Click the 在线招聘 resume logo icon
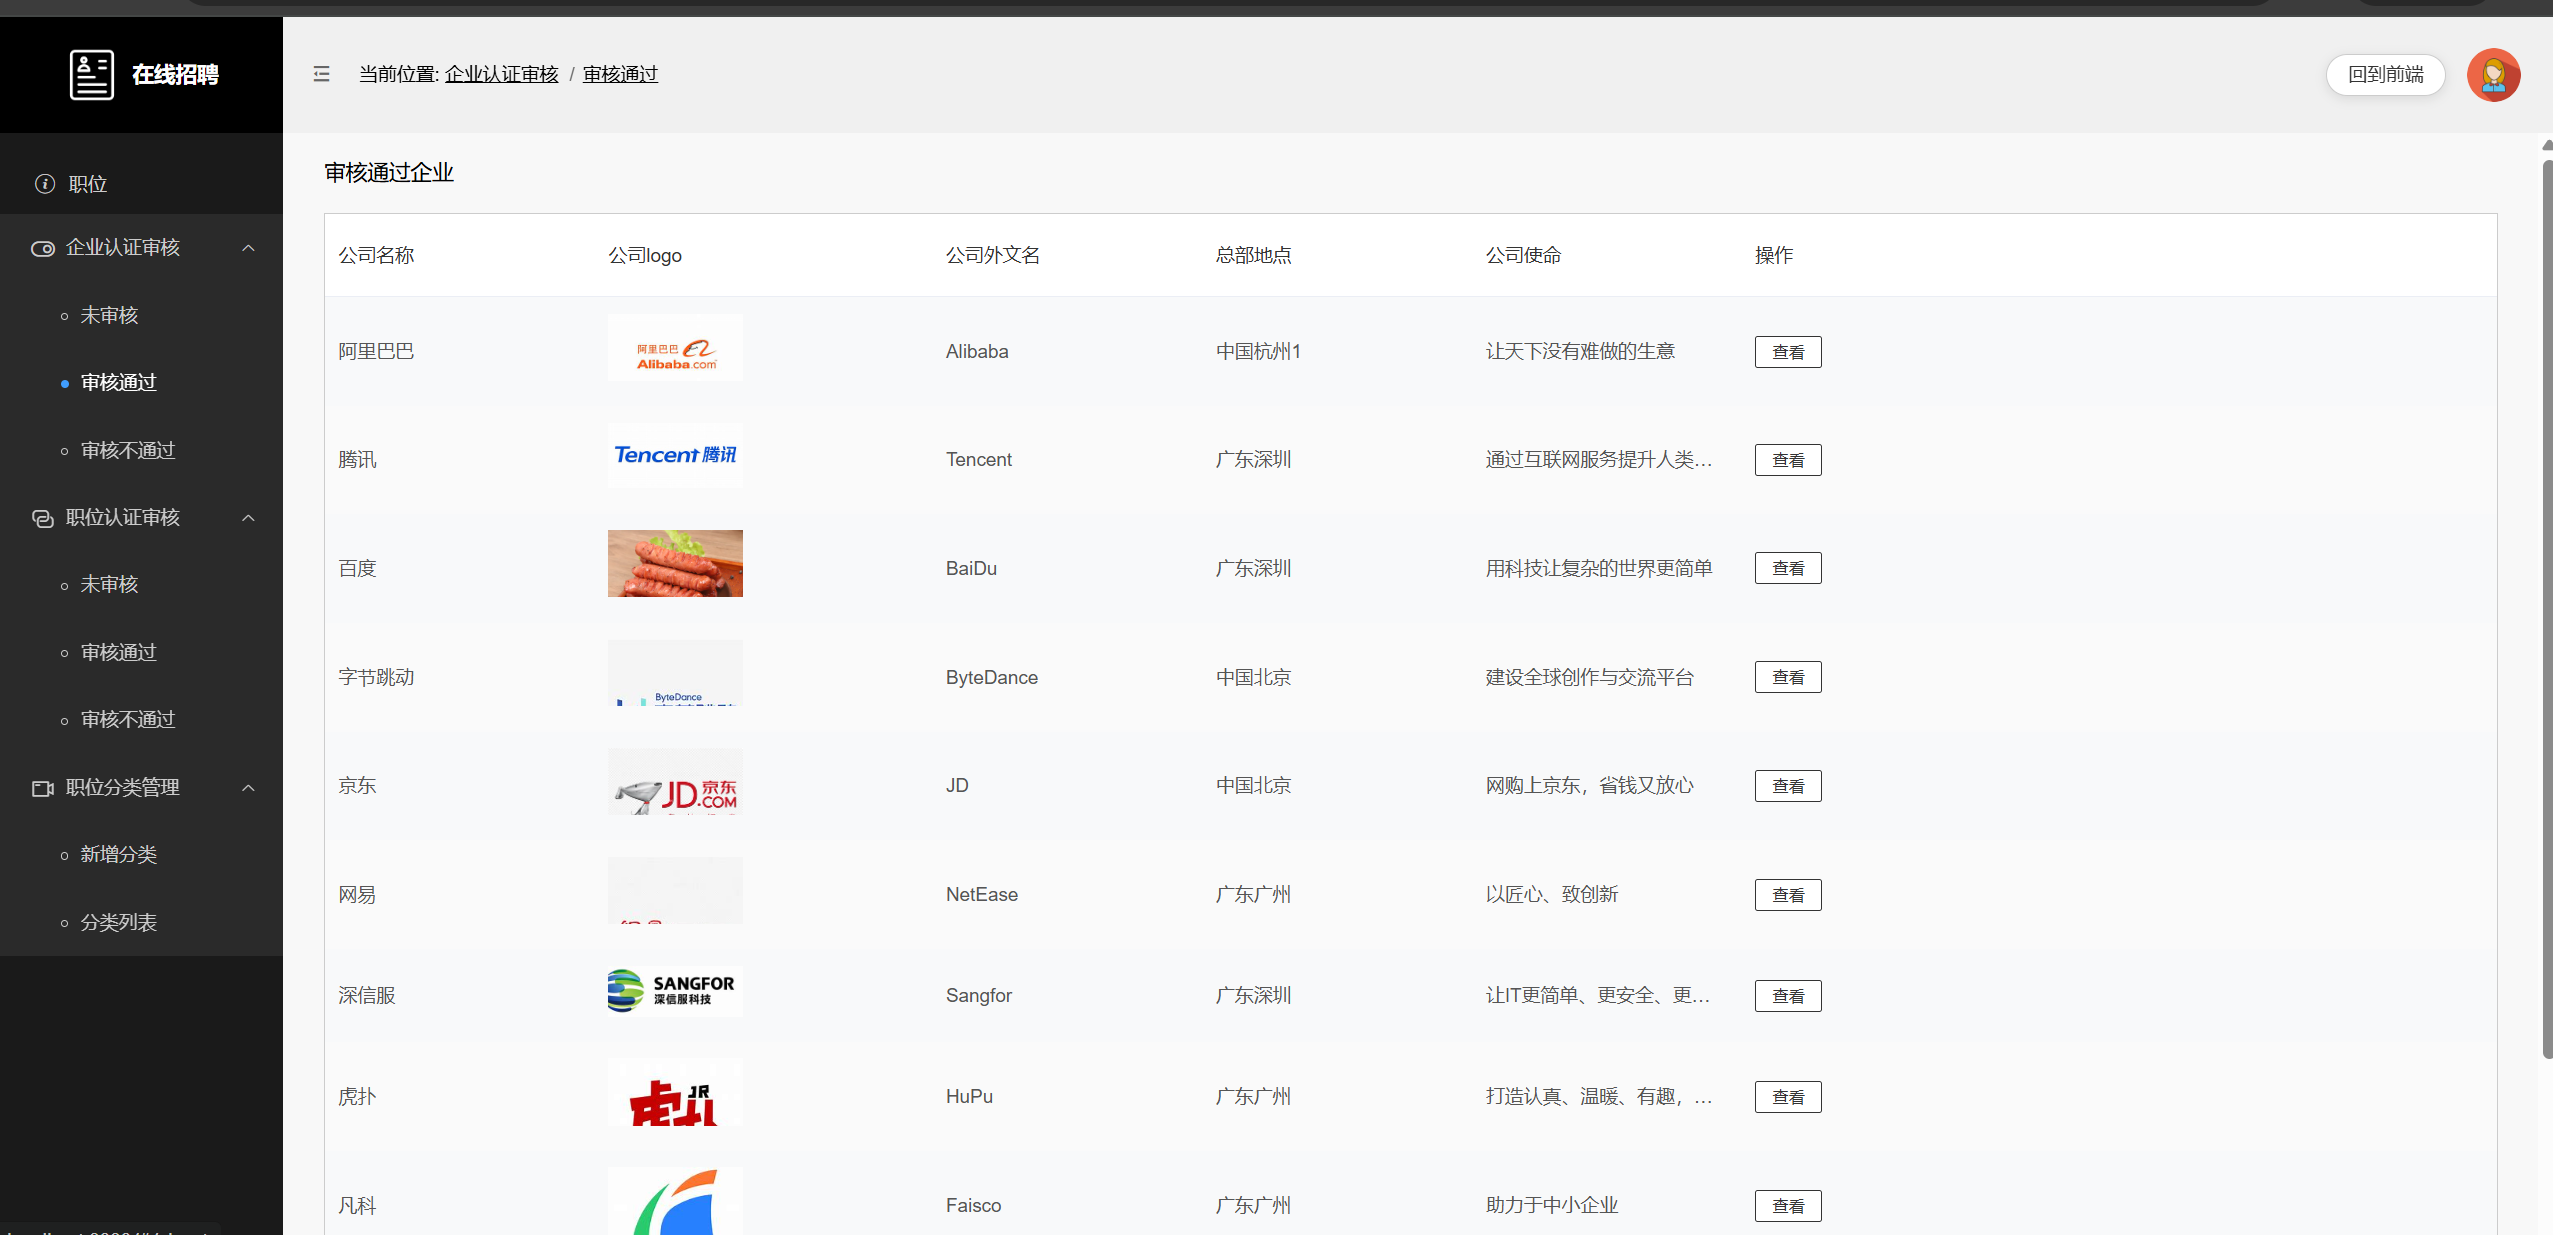 [x=92, y=75]
